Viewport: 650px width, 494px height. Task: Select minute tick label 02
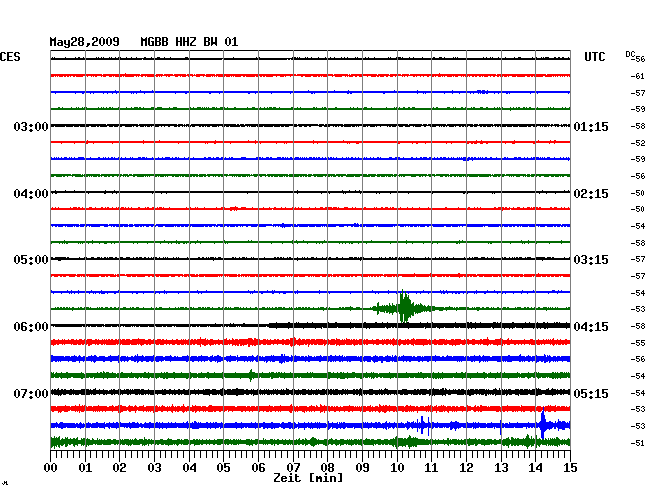coord(119,467)
